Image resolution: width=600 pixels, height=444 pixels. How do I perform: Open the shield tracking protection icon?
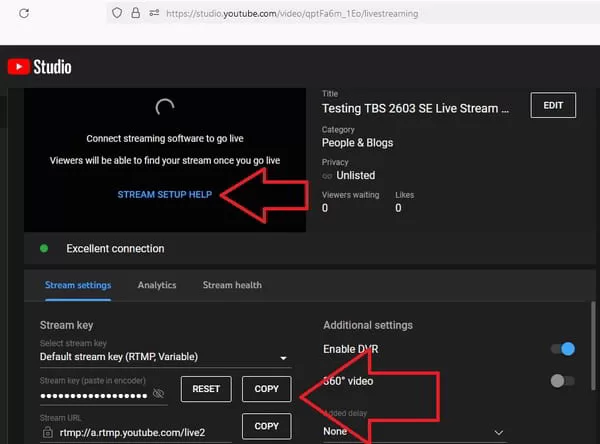point(117,13)
